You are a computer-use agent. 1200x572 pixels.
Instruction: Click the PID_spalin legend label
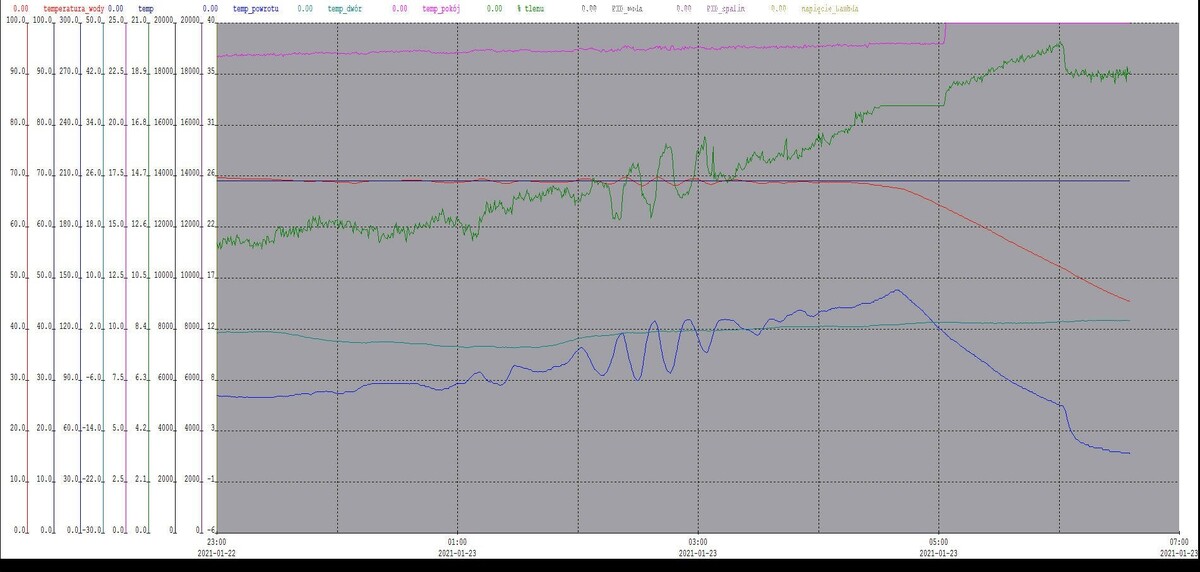726,8
